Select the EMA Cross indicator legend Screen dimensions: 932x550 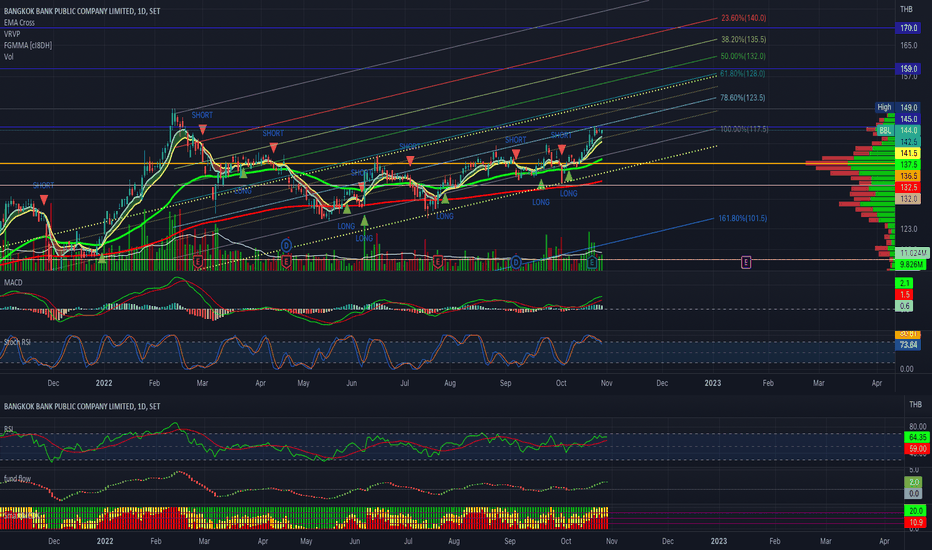pyautogui.click(x=19, y=23)
